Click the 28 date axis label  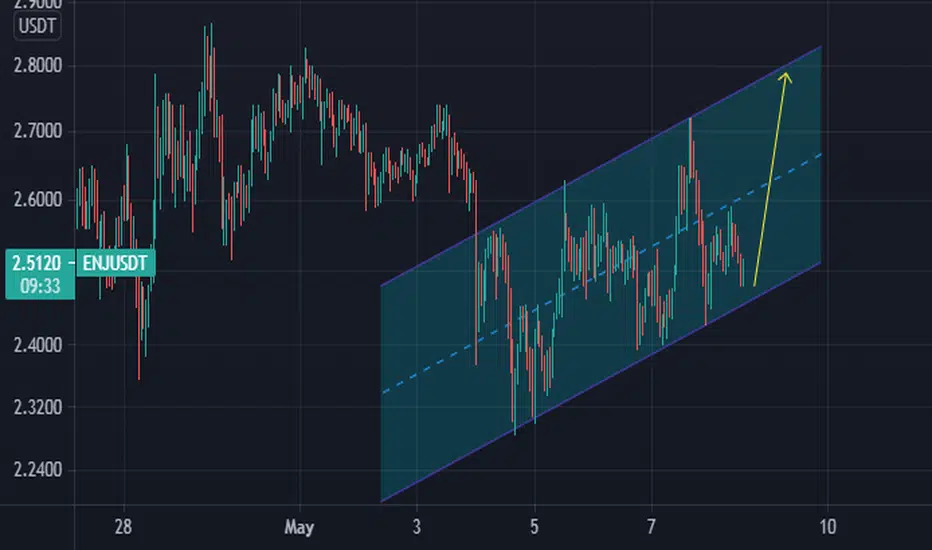pyautogui.click(x=123, y=527)
